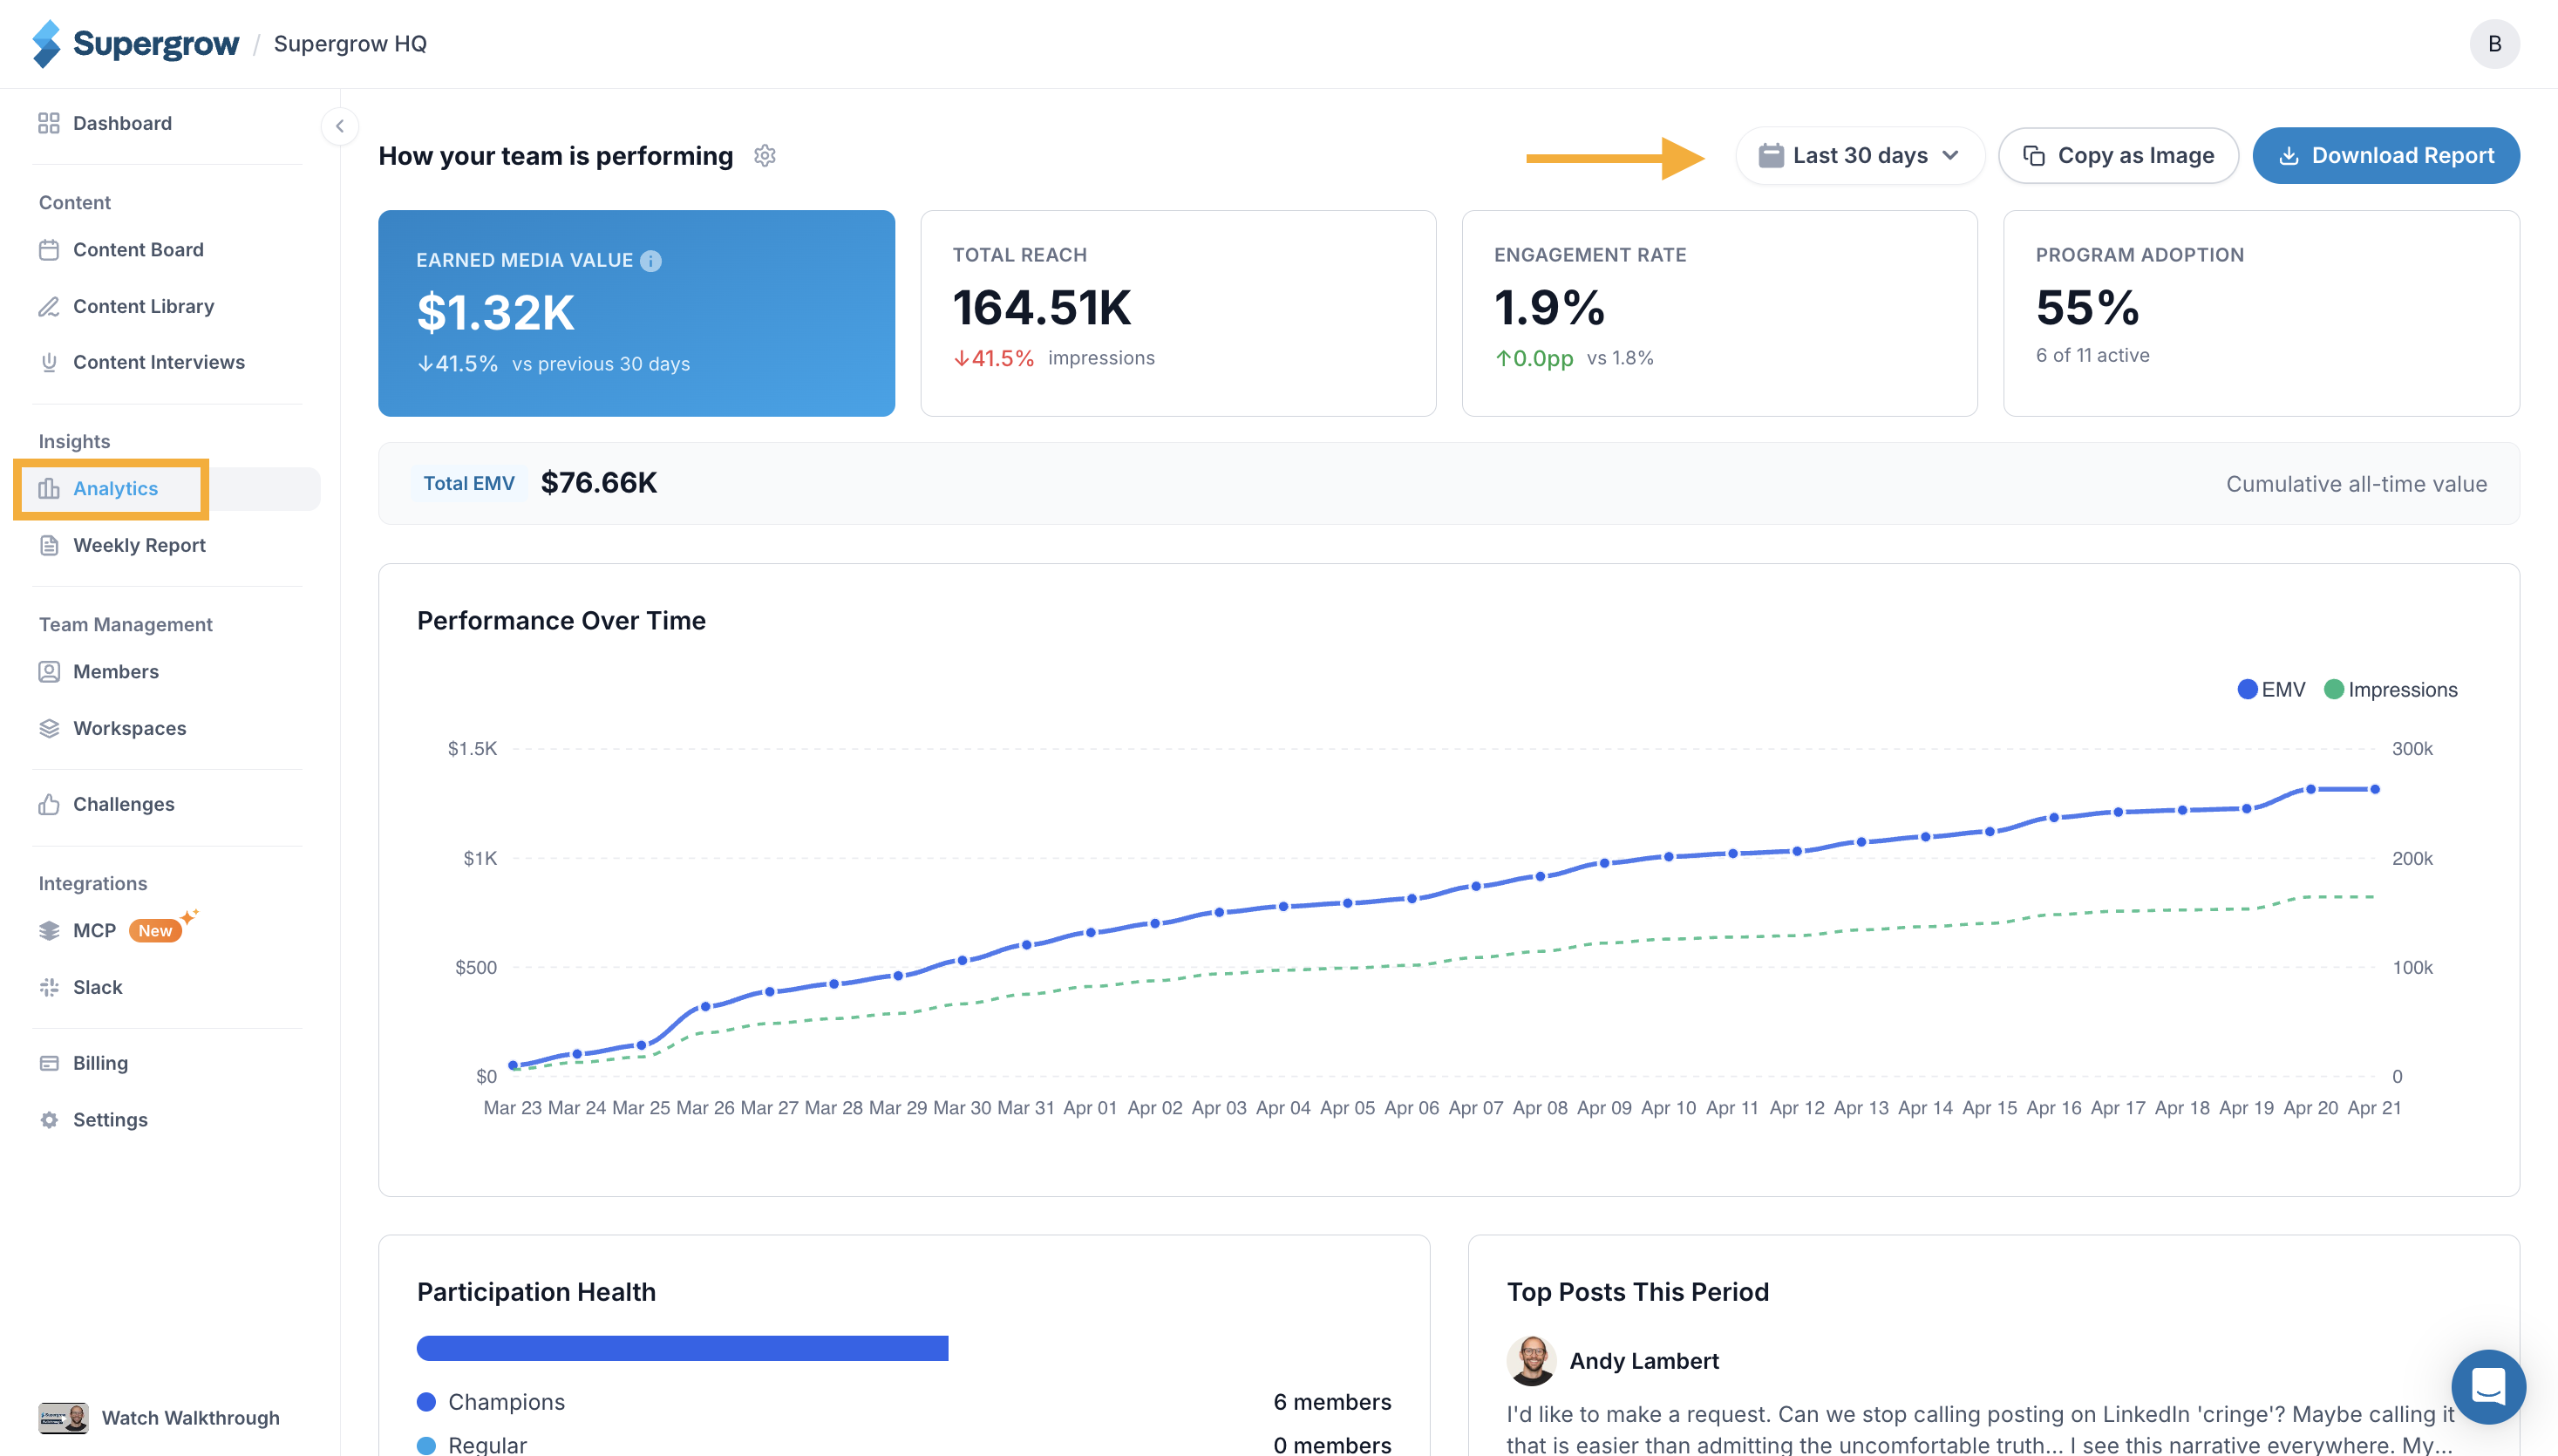This screenshot has width=2558, height=1456.
Task: Open Content Interviews
Action: tap(158, 362)
